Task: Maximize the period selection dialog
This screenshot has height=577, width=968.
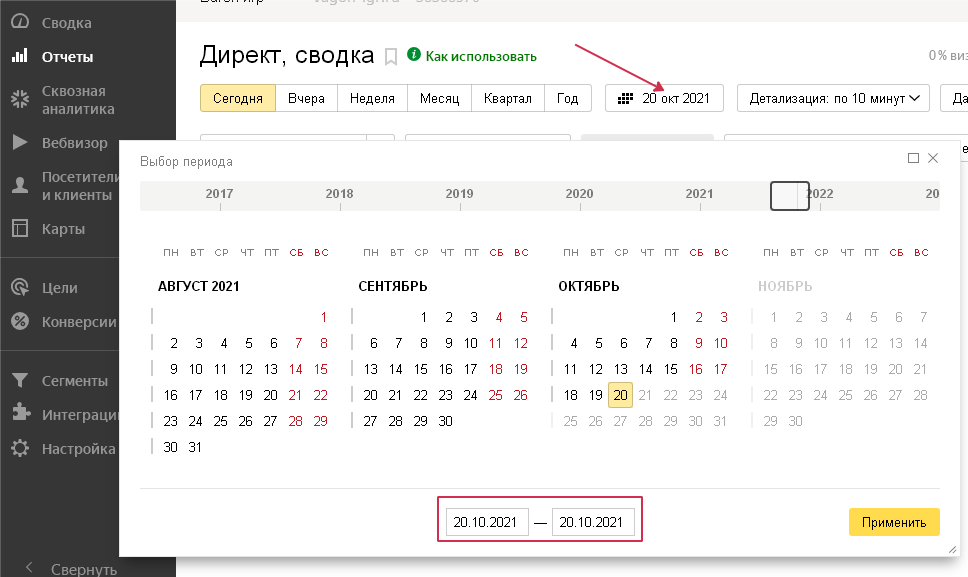Action: [913, 158]
